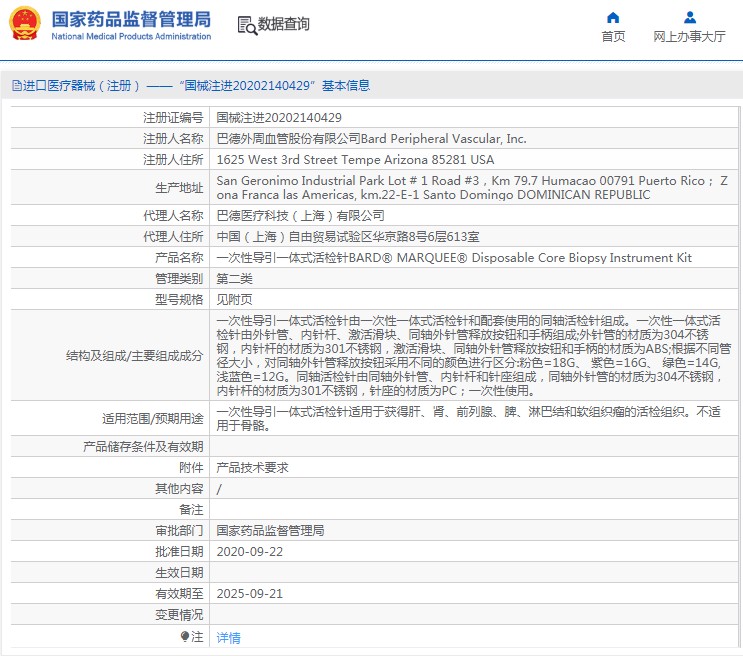Open the 详情 link
This screenshot has height=656, width=743.
click(229, 637)
